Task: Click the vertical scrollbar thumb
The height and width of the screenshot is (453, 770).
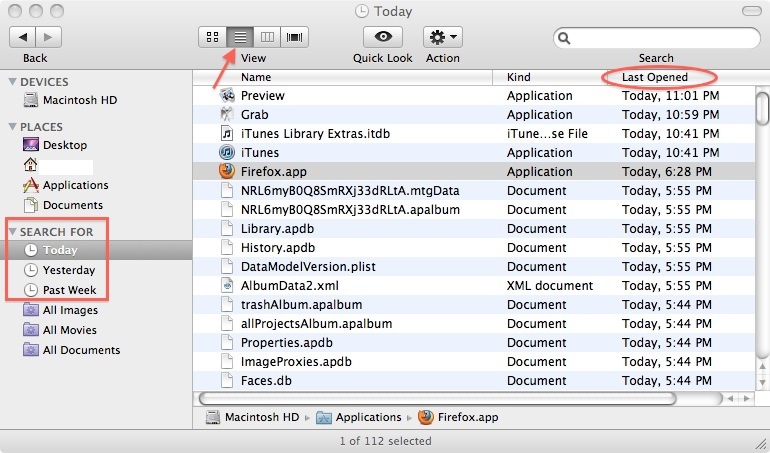Action: click(762, 109)
